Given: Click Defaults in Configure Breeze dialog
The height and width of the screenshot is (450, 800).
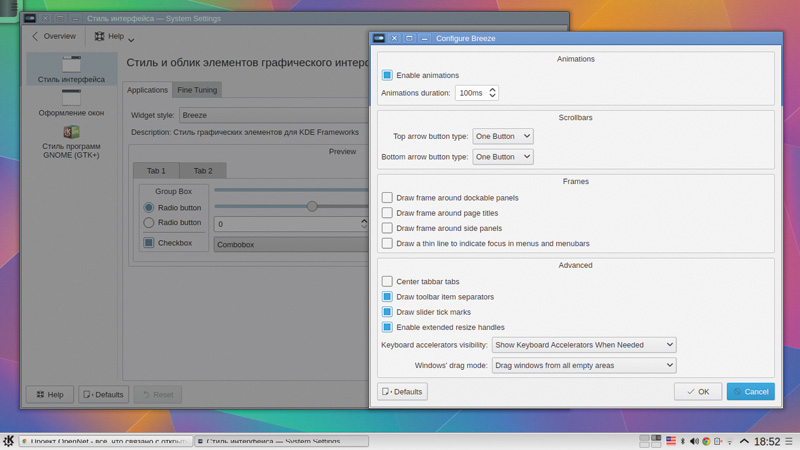Looking at the screenshot, I should tap(403, 391).
